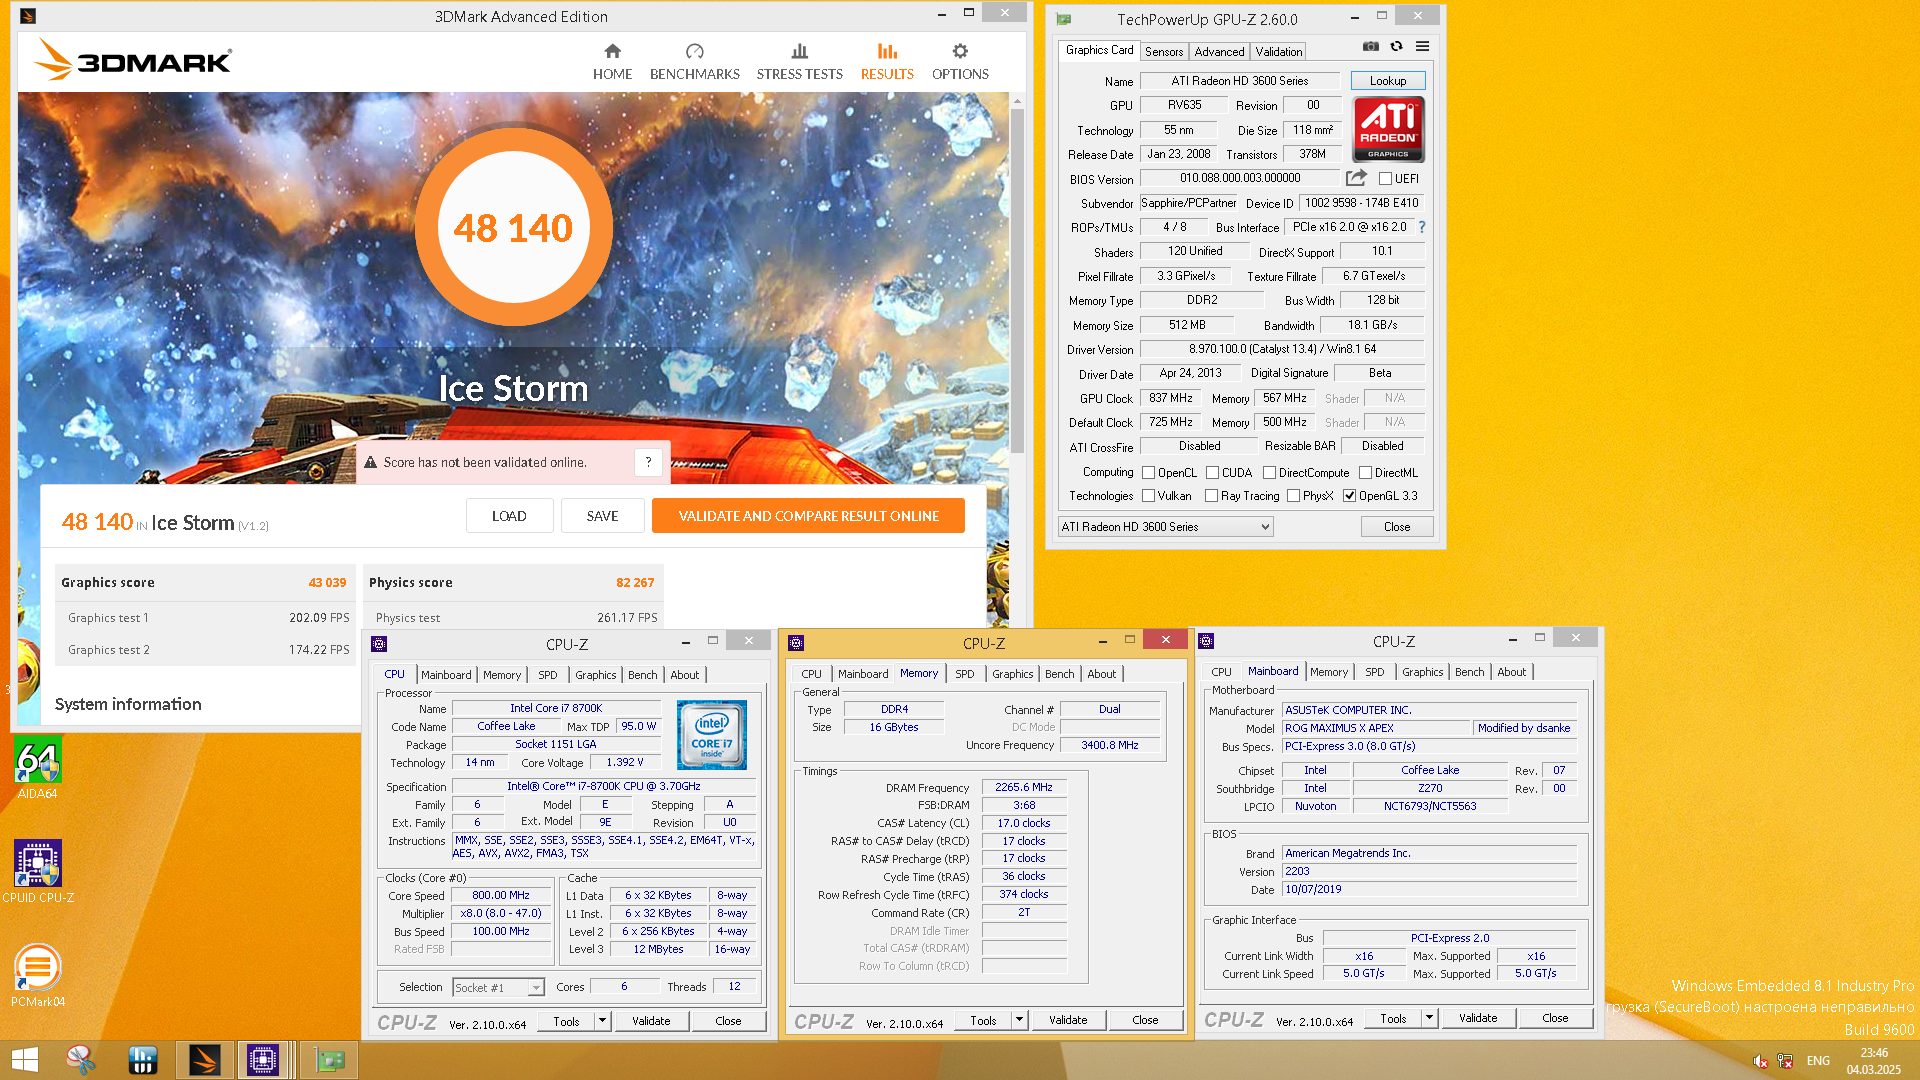Open Graphics tab in CPU-Z Mainboard window

(1422, 672)
